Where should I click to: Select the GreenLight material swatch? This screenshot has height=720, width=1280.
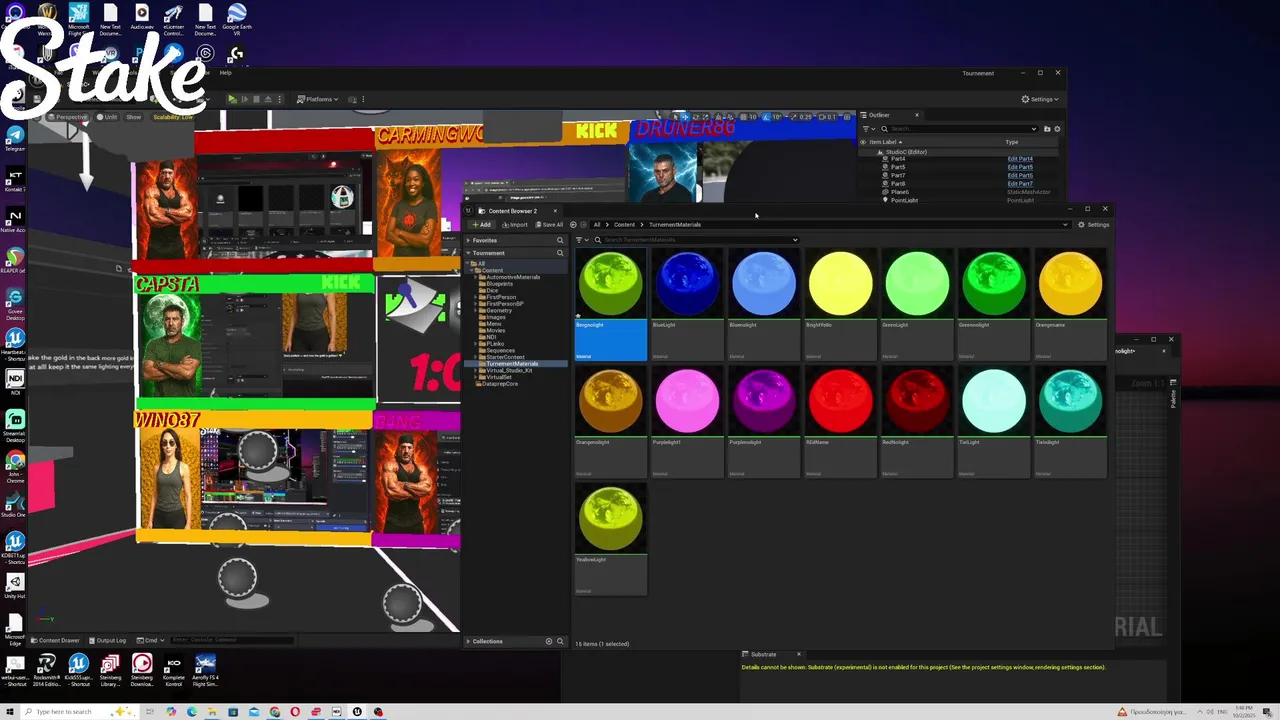coord(917,284)
